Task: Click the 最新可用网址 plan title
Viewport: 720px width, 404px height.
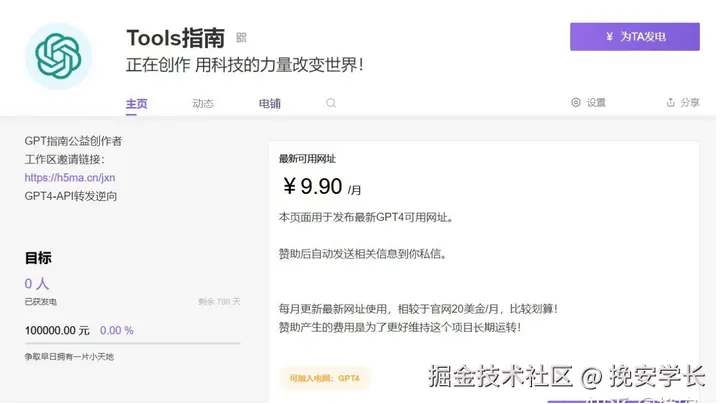Action: pyautogui.click(x=307, y=159)
